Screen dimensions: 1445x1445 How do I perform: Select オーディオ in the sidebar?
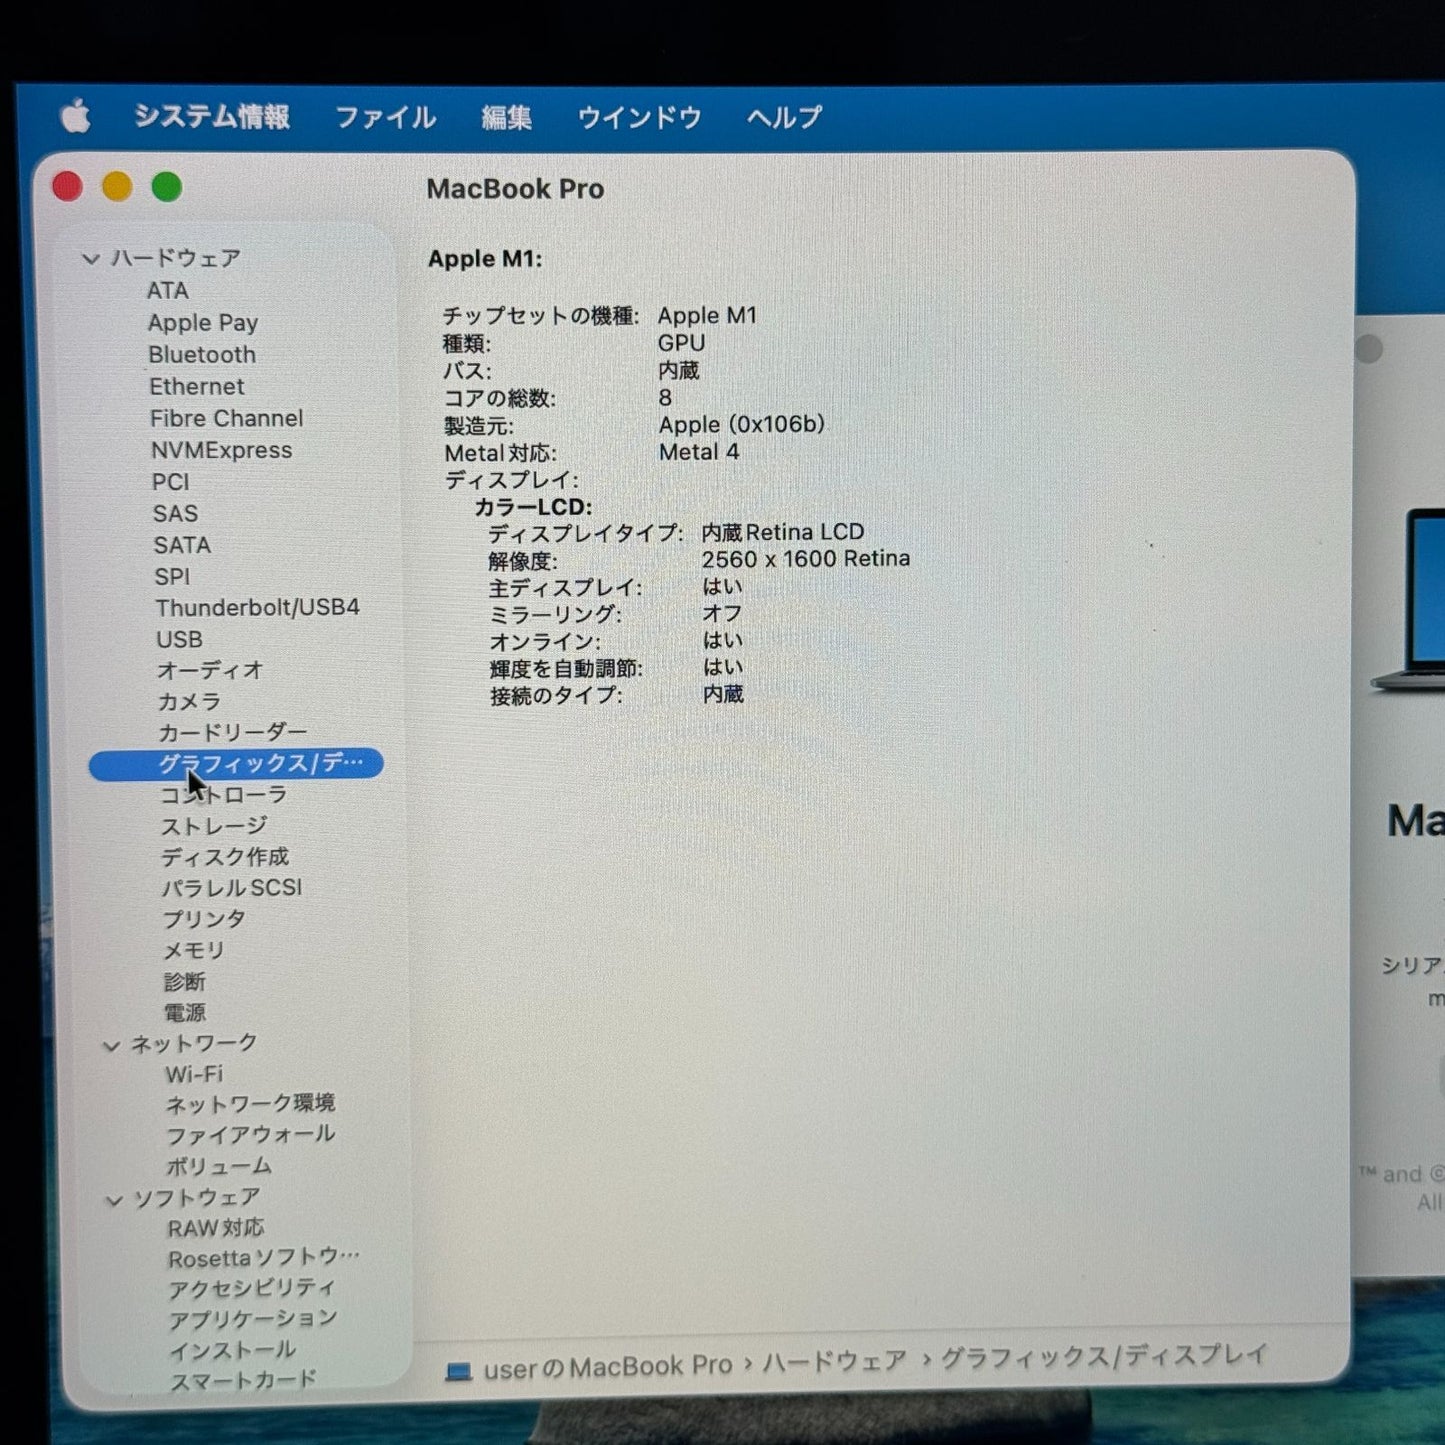point(210,671)
